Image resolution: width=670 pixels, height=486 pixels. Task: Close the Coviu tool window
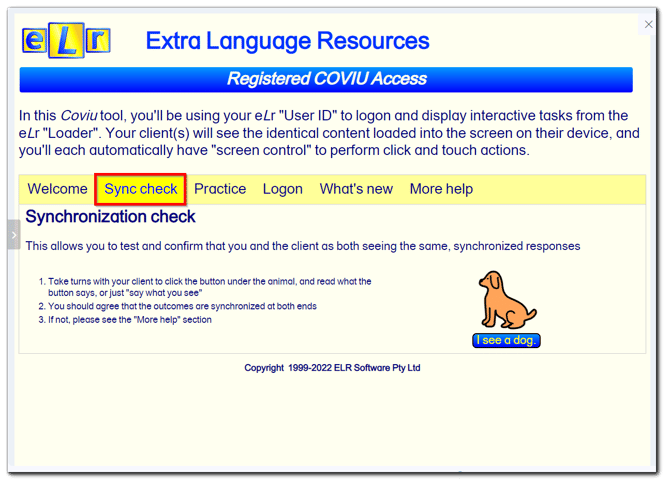click(x=648, y=24)
